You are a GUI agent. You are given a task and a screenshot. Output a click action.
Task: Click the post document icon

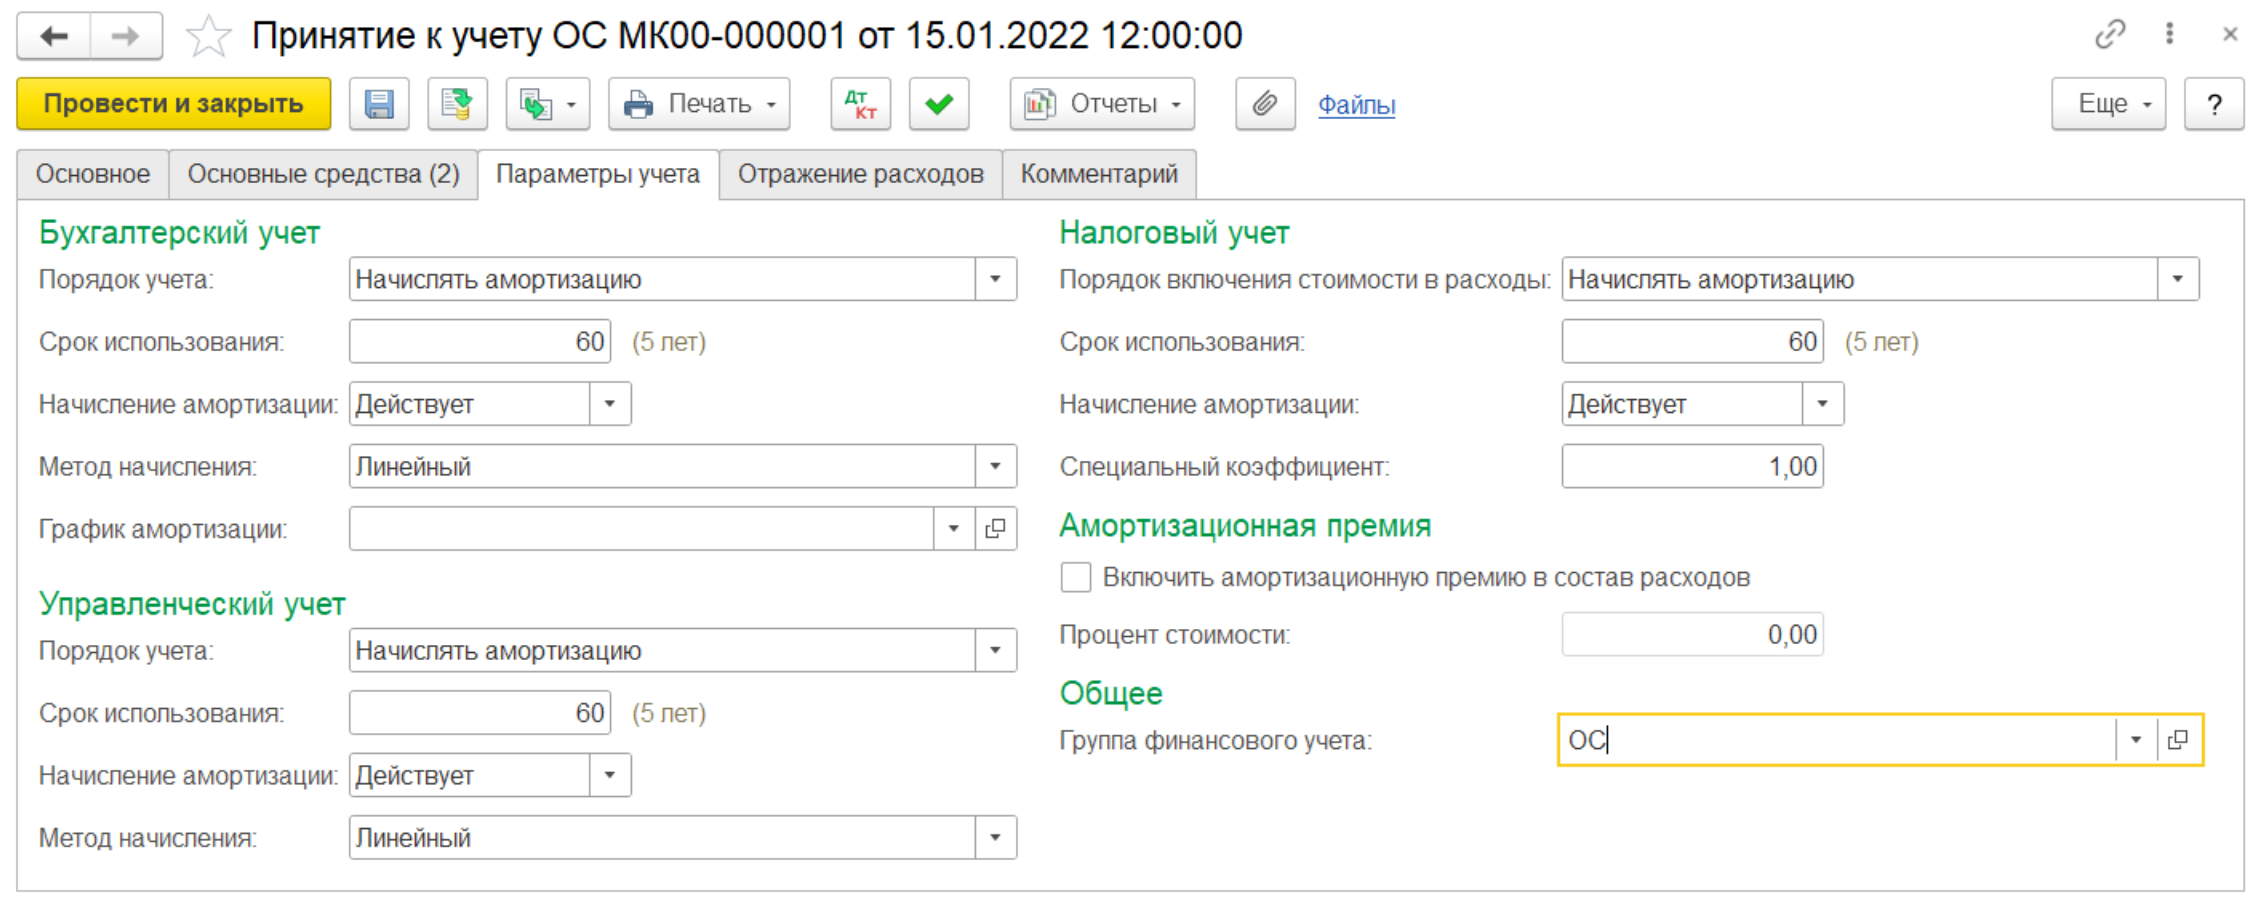[457, 104]
